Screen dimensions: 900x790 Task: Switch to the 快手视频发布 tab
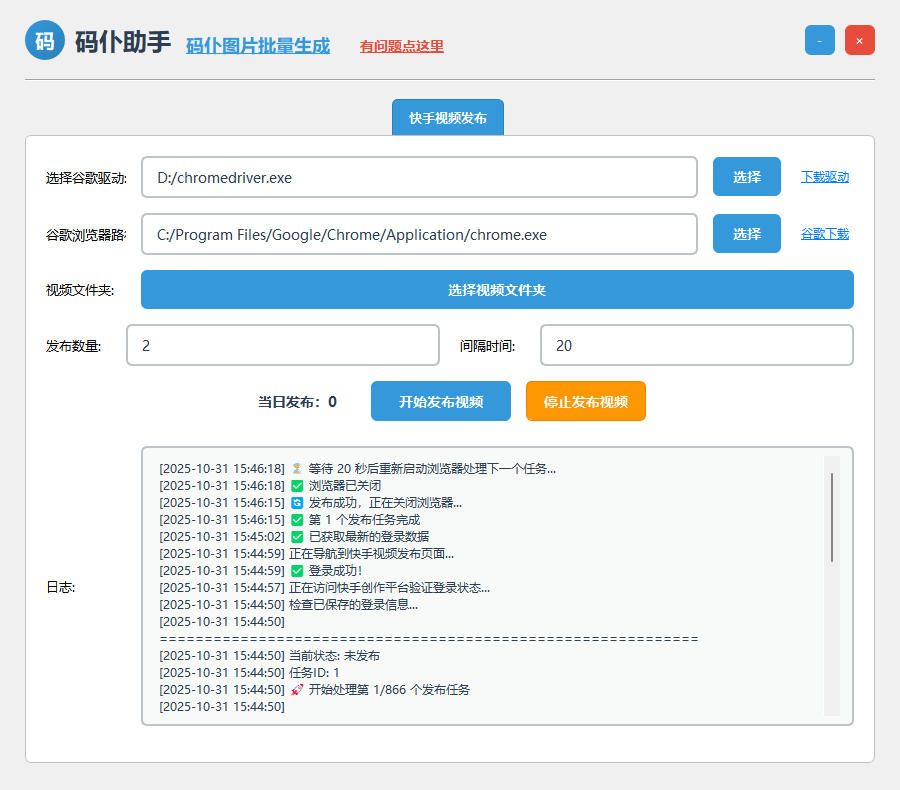(x=447, y=117)
